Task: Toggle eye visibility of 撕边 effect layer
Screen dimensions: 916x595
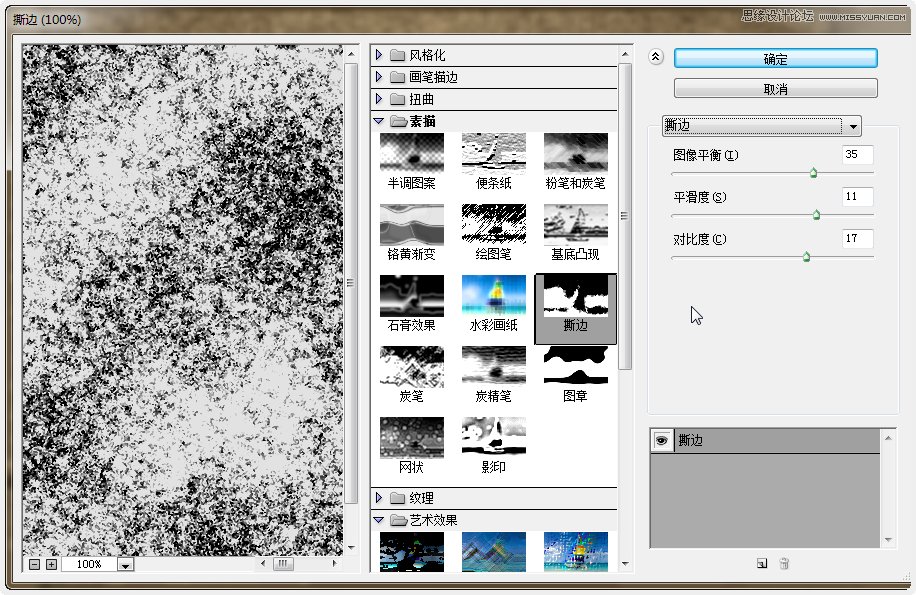Action: point(661,440)
